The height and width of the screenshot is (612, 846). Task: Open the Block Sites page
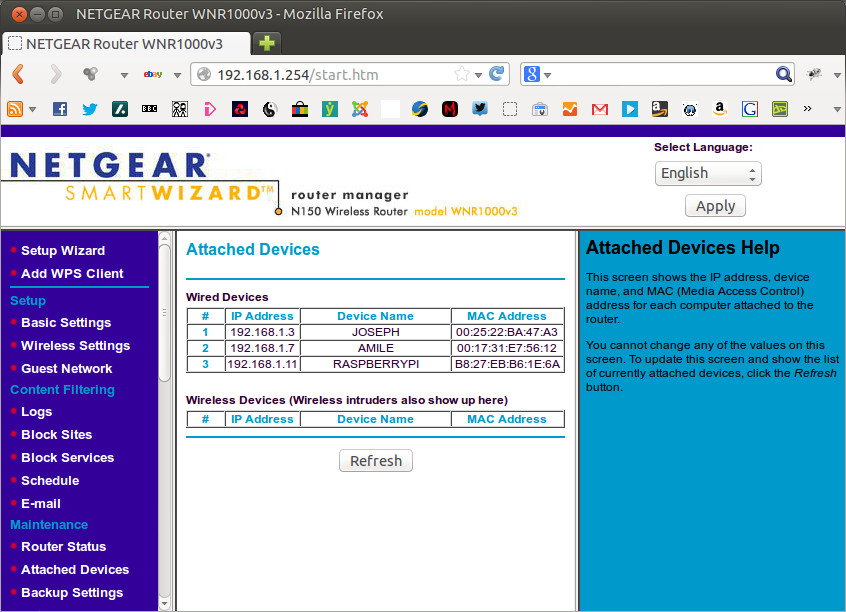(x=57, y=434)
